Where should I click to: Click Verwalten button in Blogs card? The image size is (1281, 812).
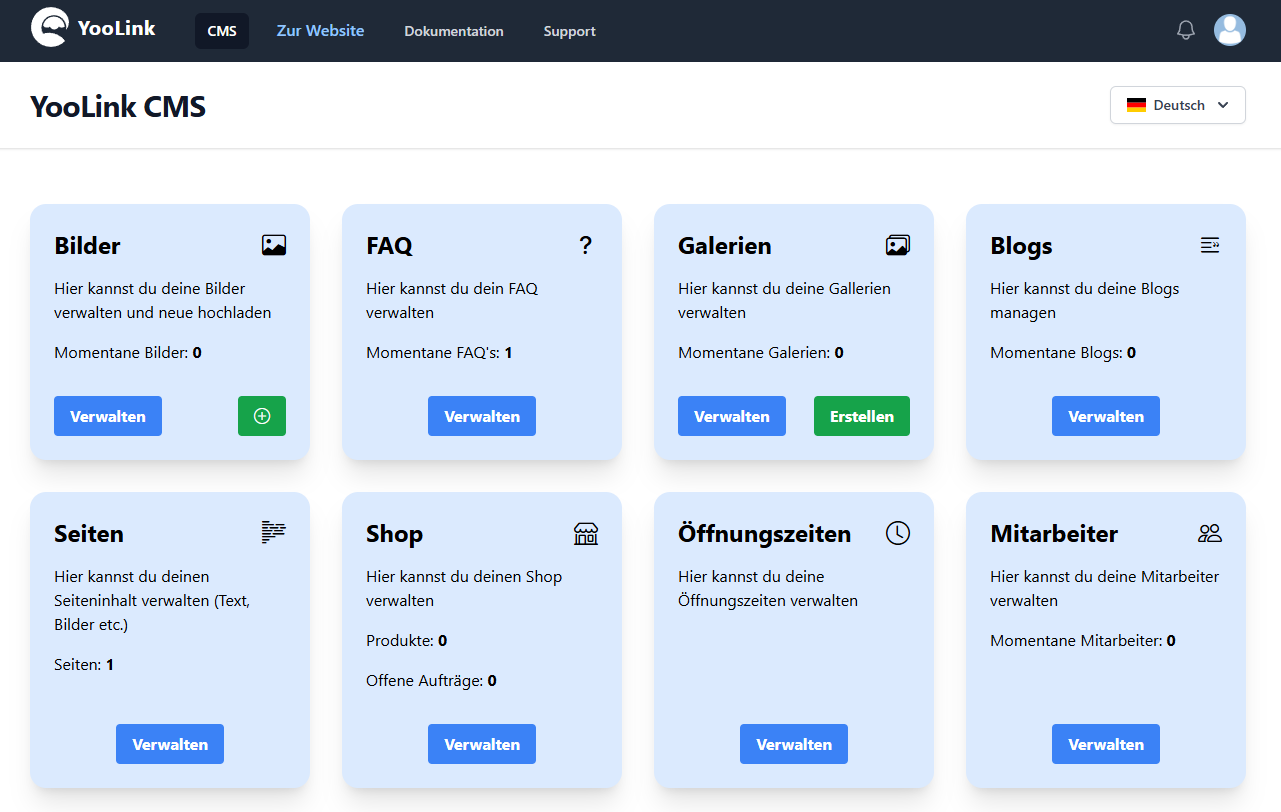point(1106,416)
